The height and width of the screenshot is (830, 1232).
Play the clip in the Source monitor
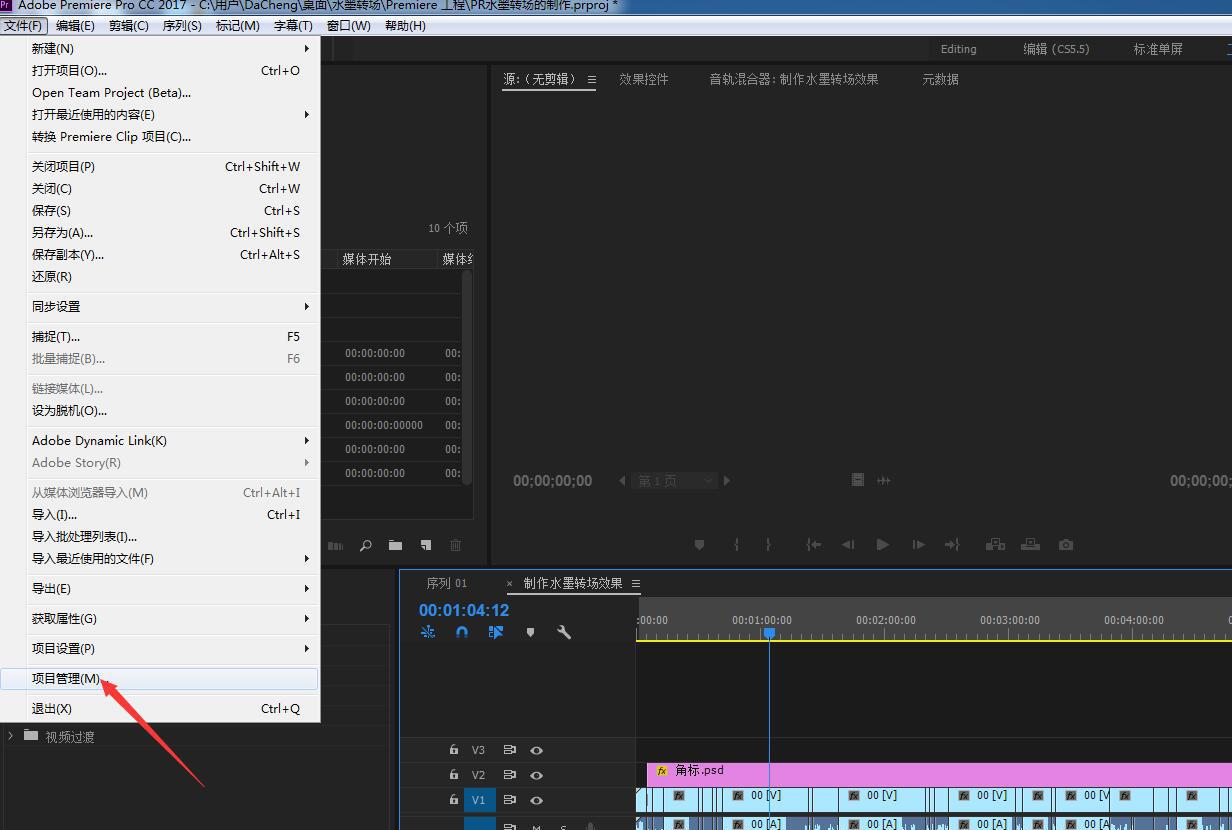pos(883,545)
